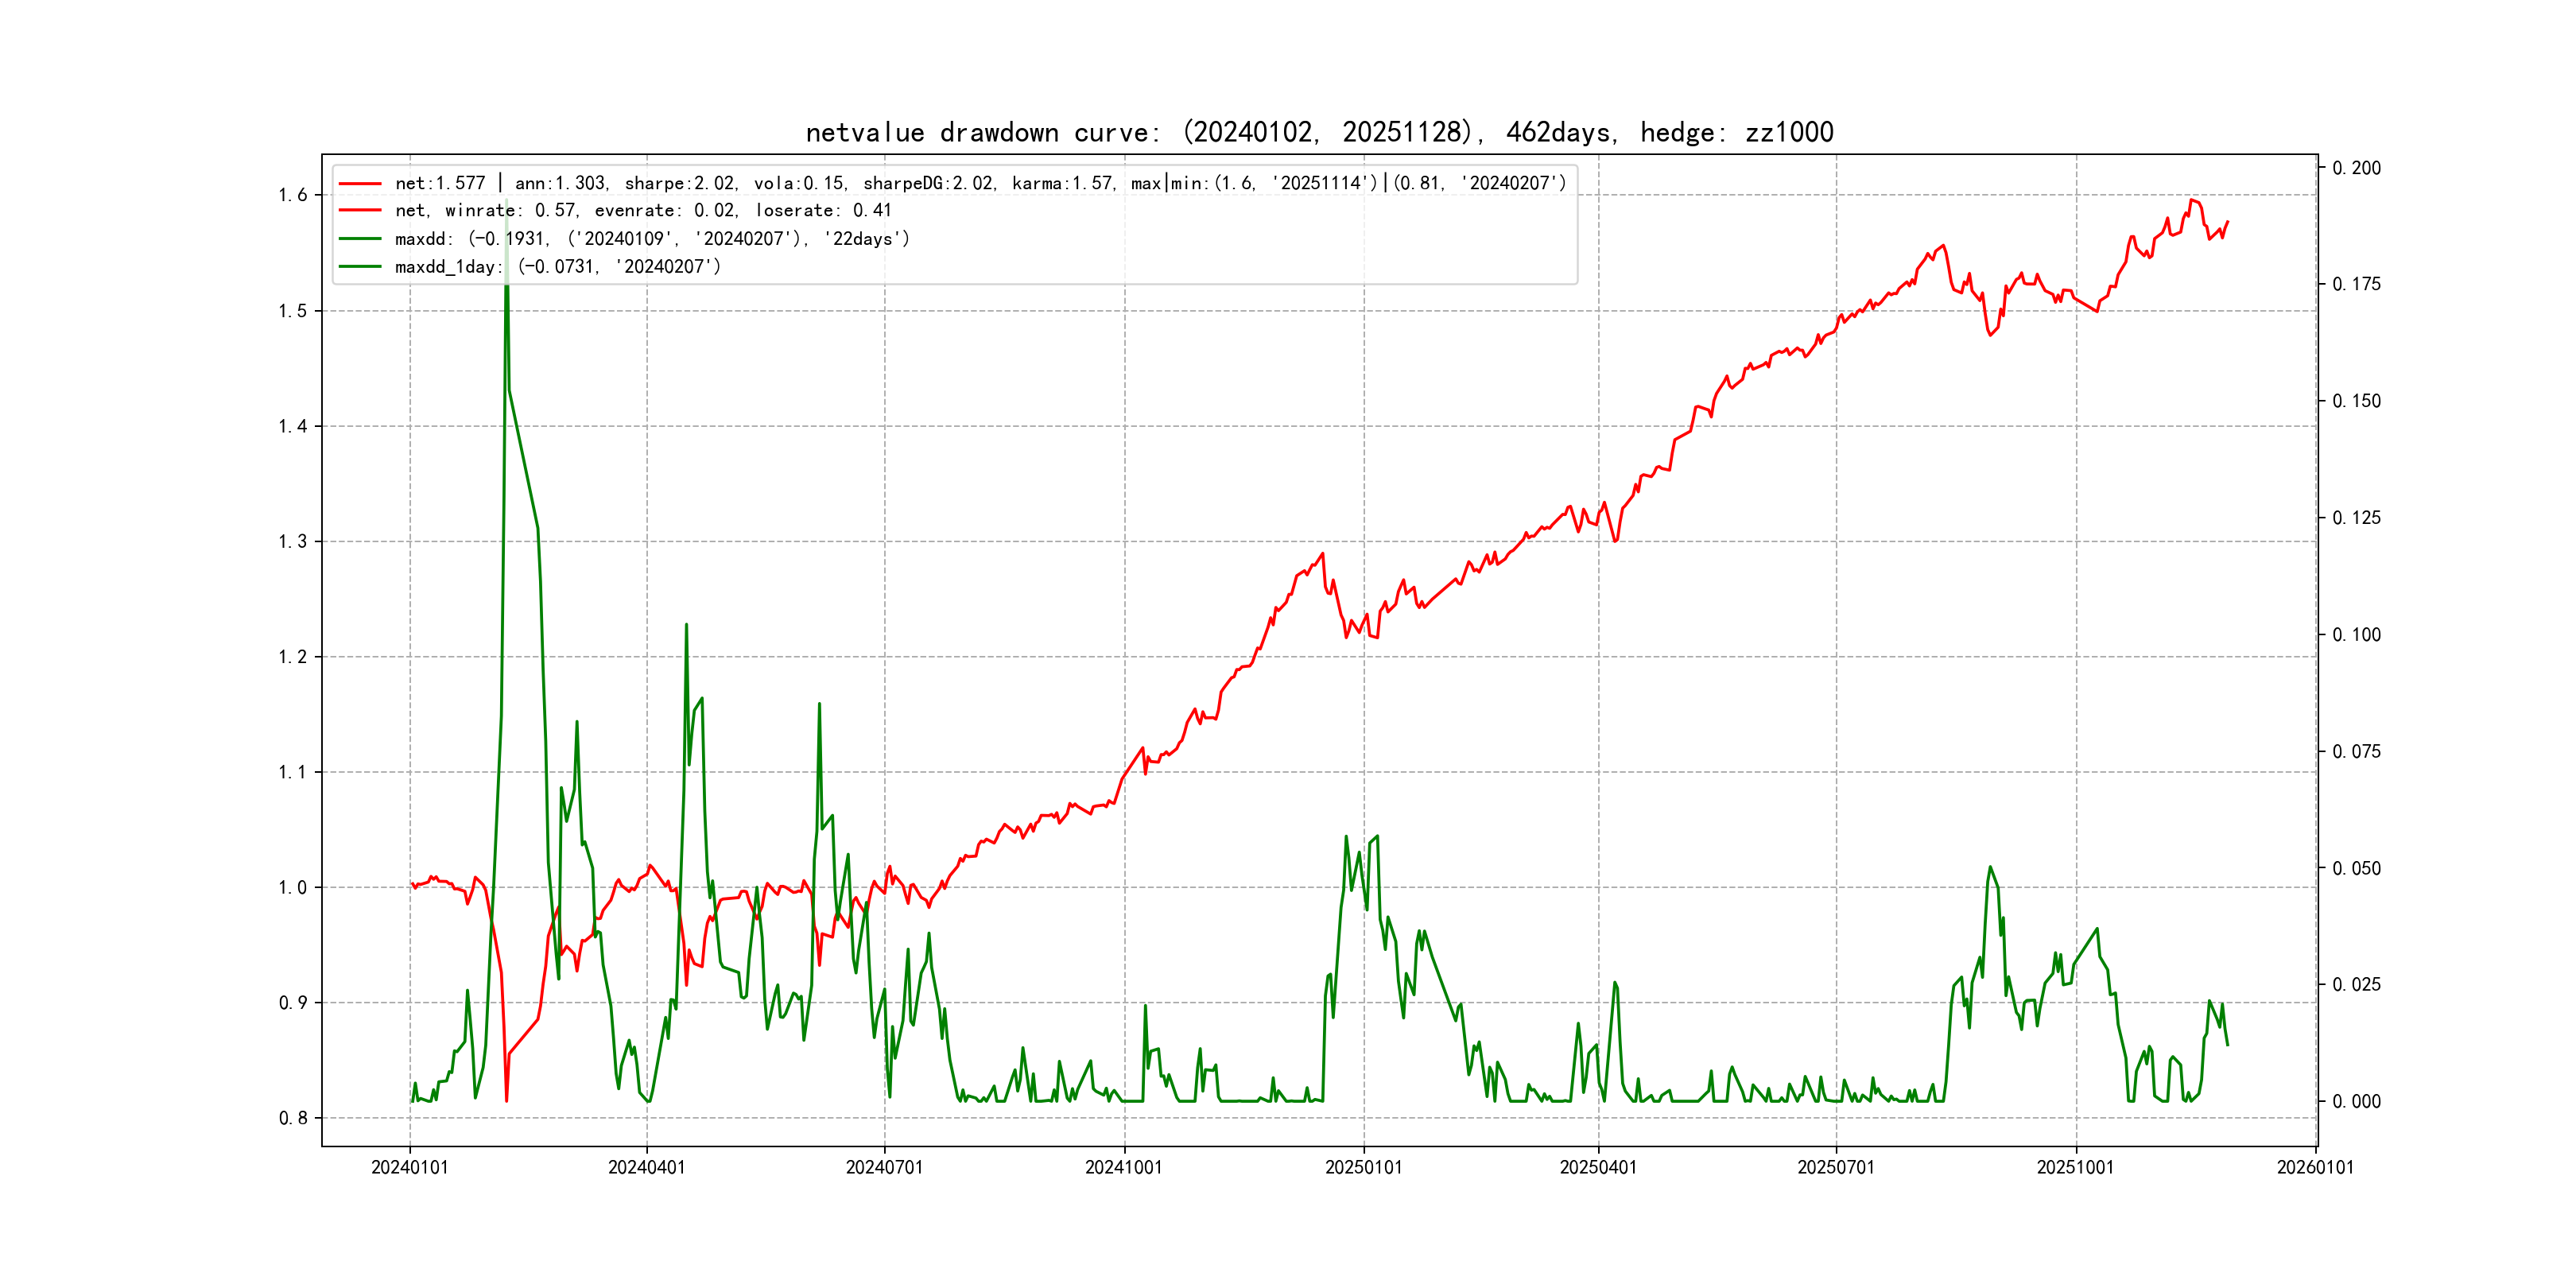
Task: Click the 0.100 tick on right y-axis
Action: click(x=2356, y=634)
